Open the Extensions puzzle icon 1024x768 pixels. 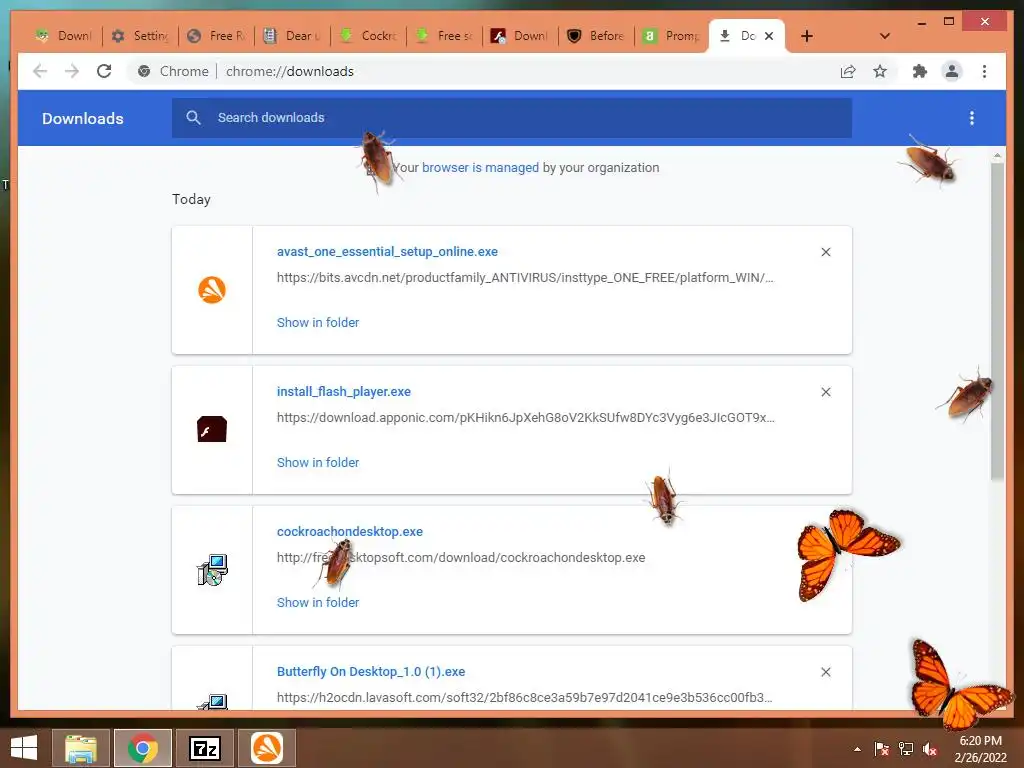tap(920, 71)
